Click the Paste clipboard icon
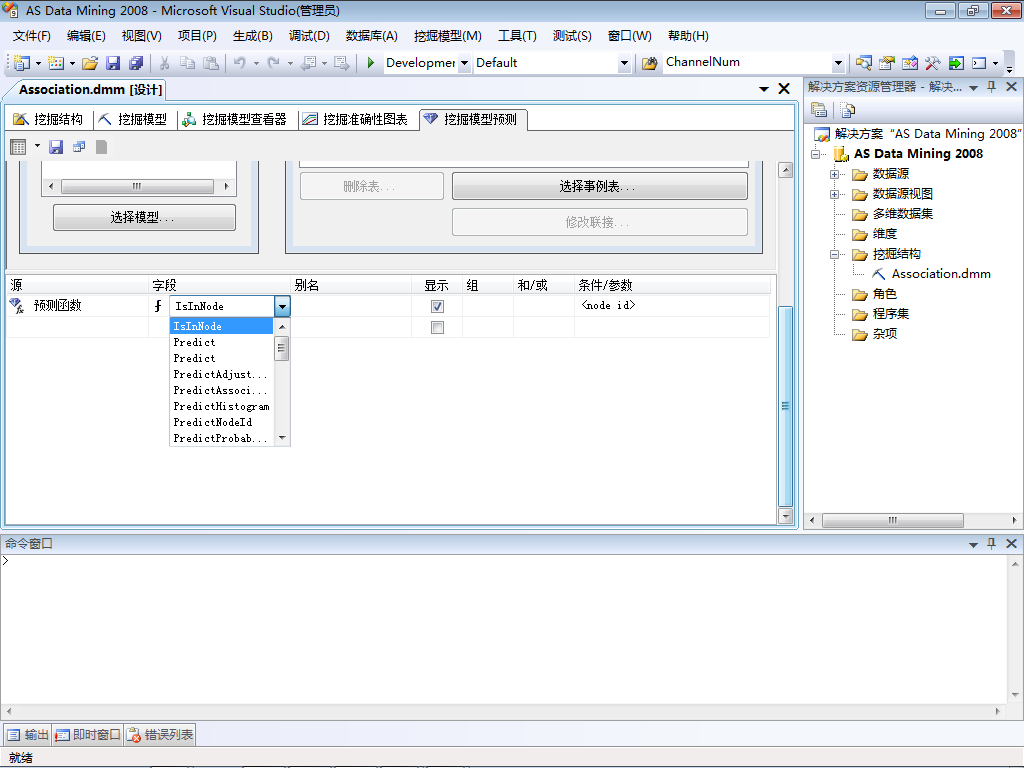 [x=211, y=63]
